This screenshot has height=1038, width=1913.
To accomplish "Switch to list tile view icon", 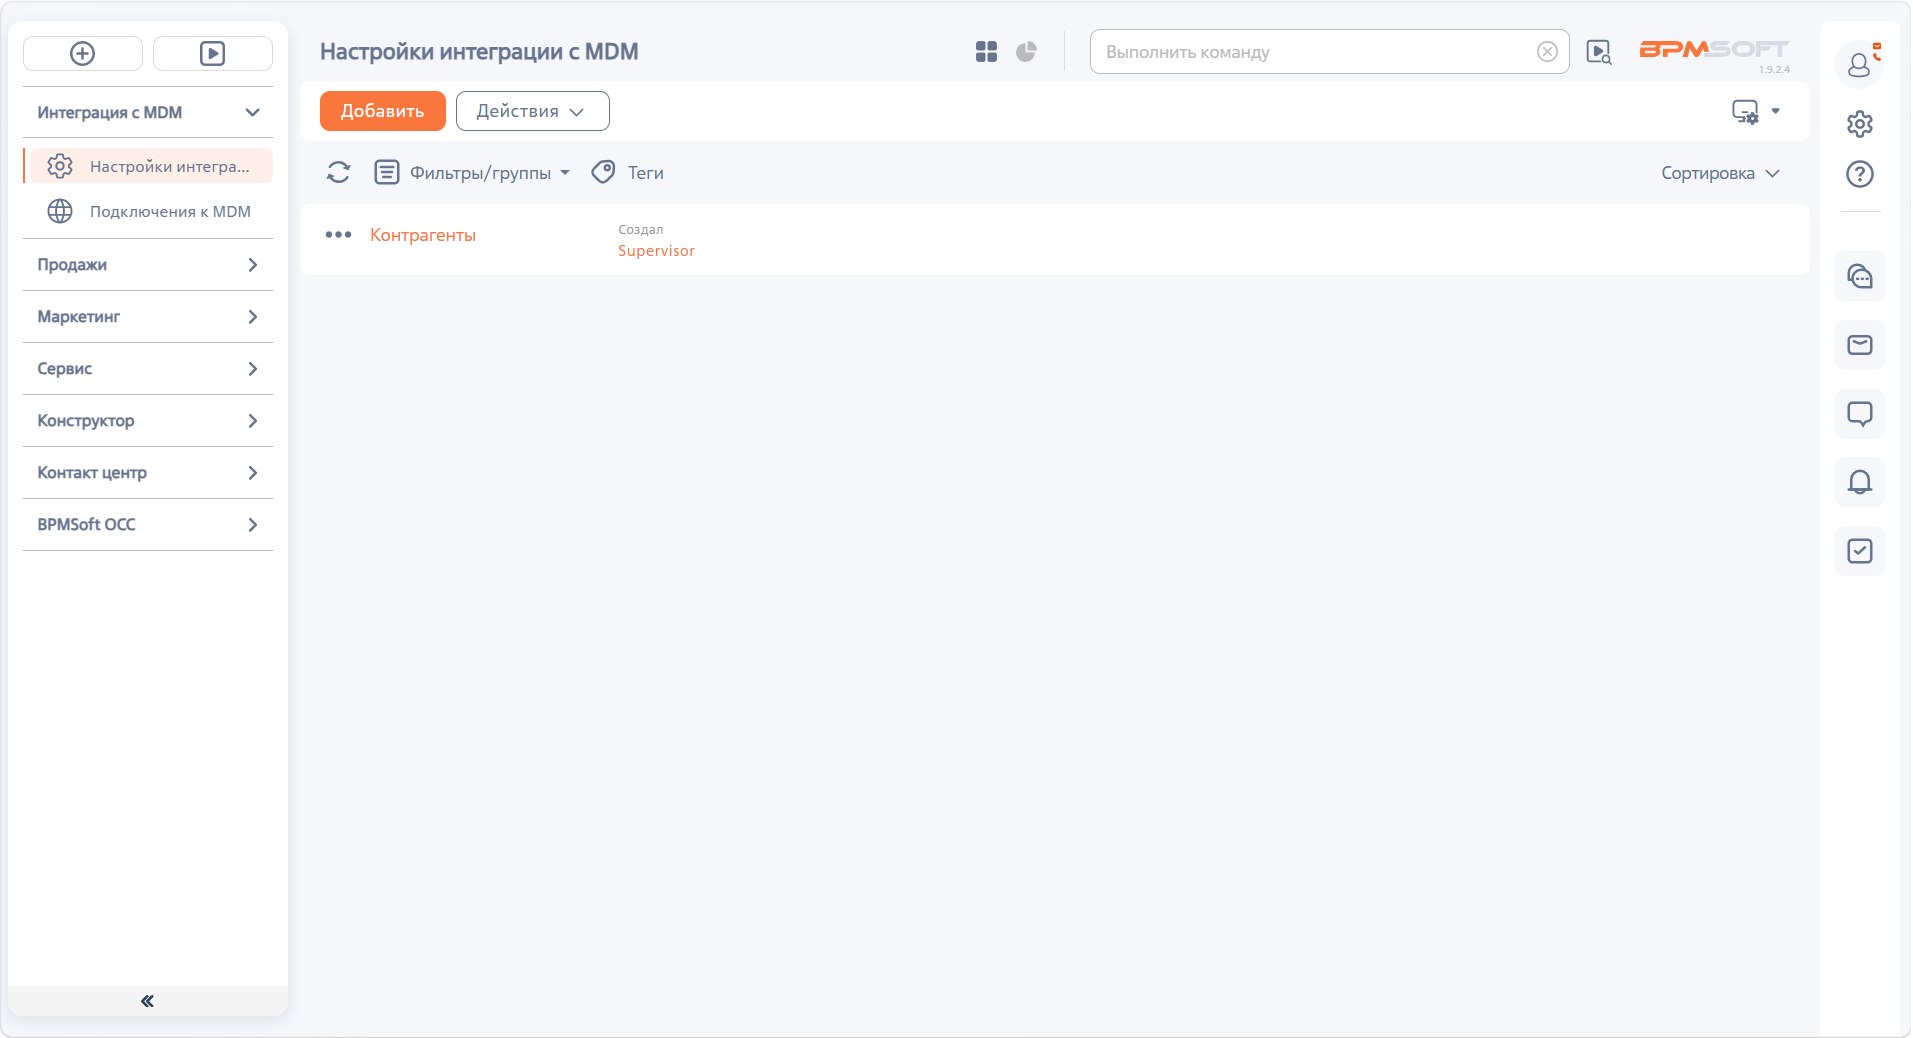I will tap(986, 52).
